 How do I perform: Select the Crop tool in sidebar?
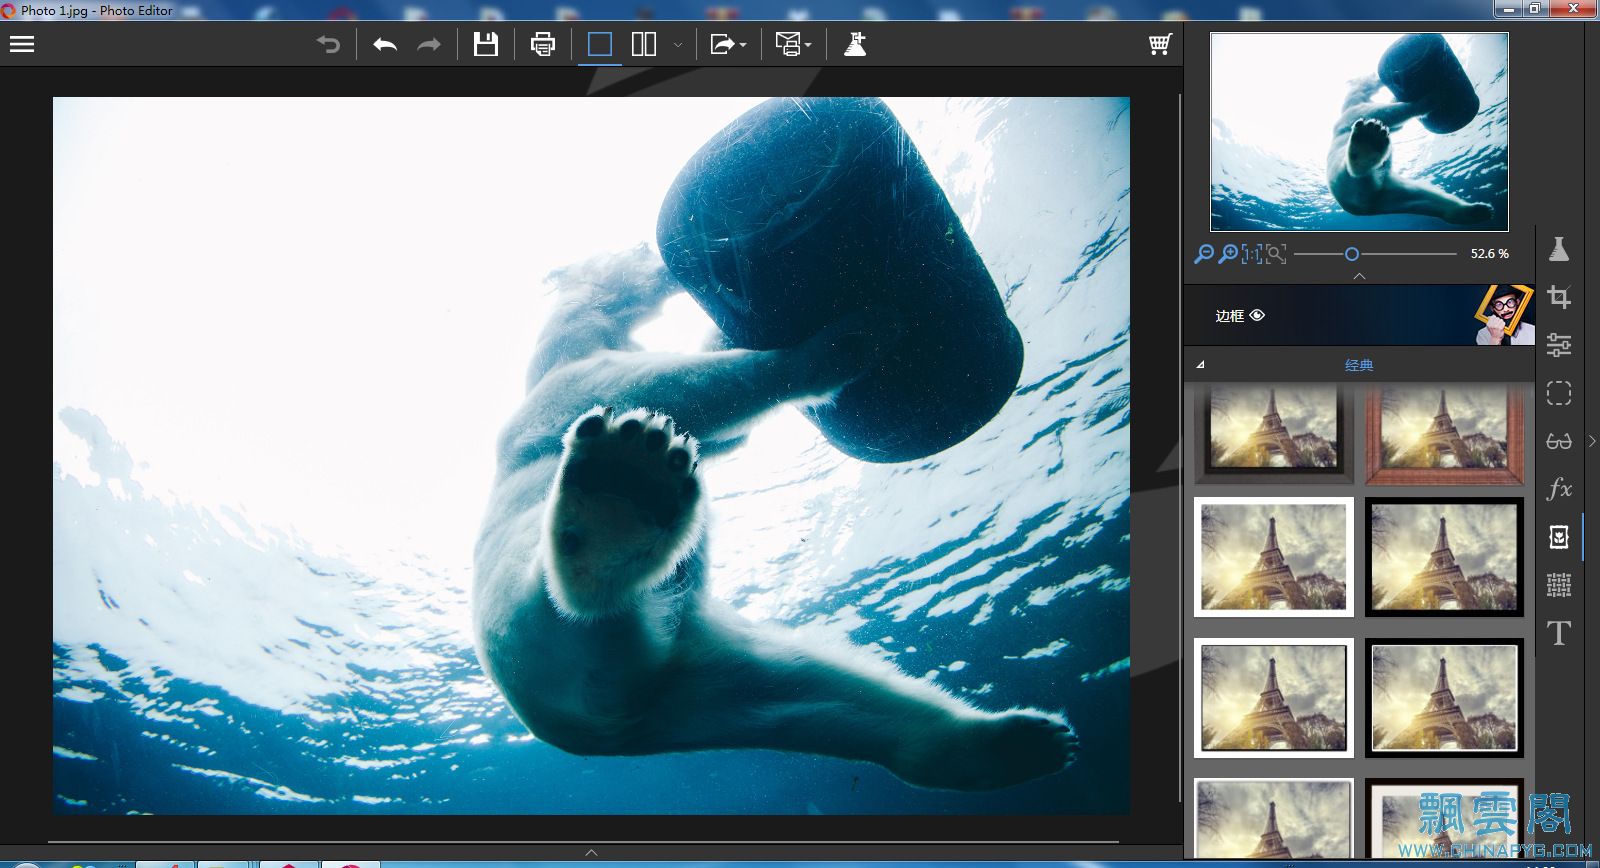pos(1559,297)
